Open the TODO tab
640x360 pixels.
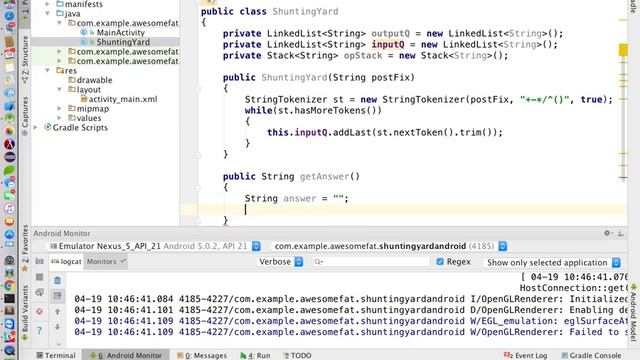[x=297, y=356]
